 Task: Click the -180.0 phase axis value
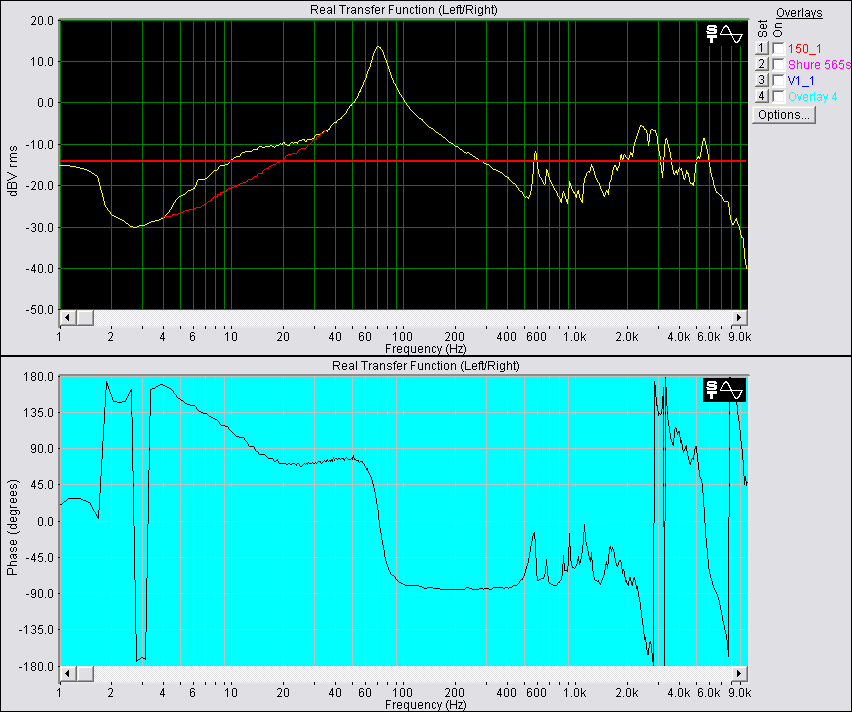37,666
